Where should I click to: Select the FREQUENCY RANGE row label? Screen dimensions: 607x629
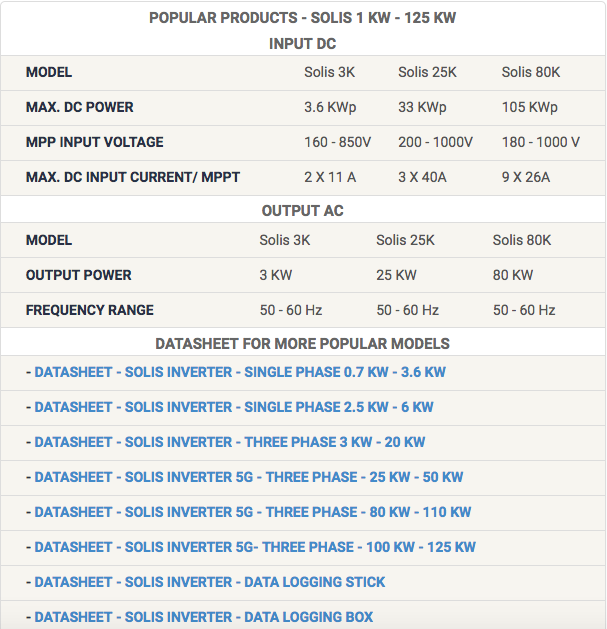(90, 310)
